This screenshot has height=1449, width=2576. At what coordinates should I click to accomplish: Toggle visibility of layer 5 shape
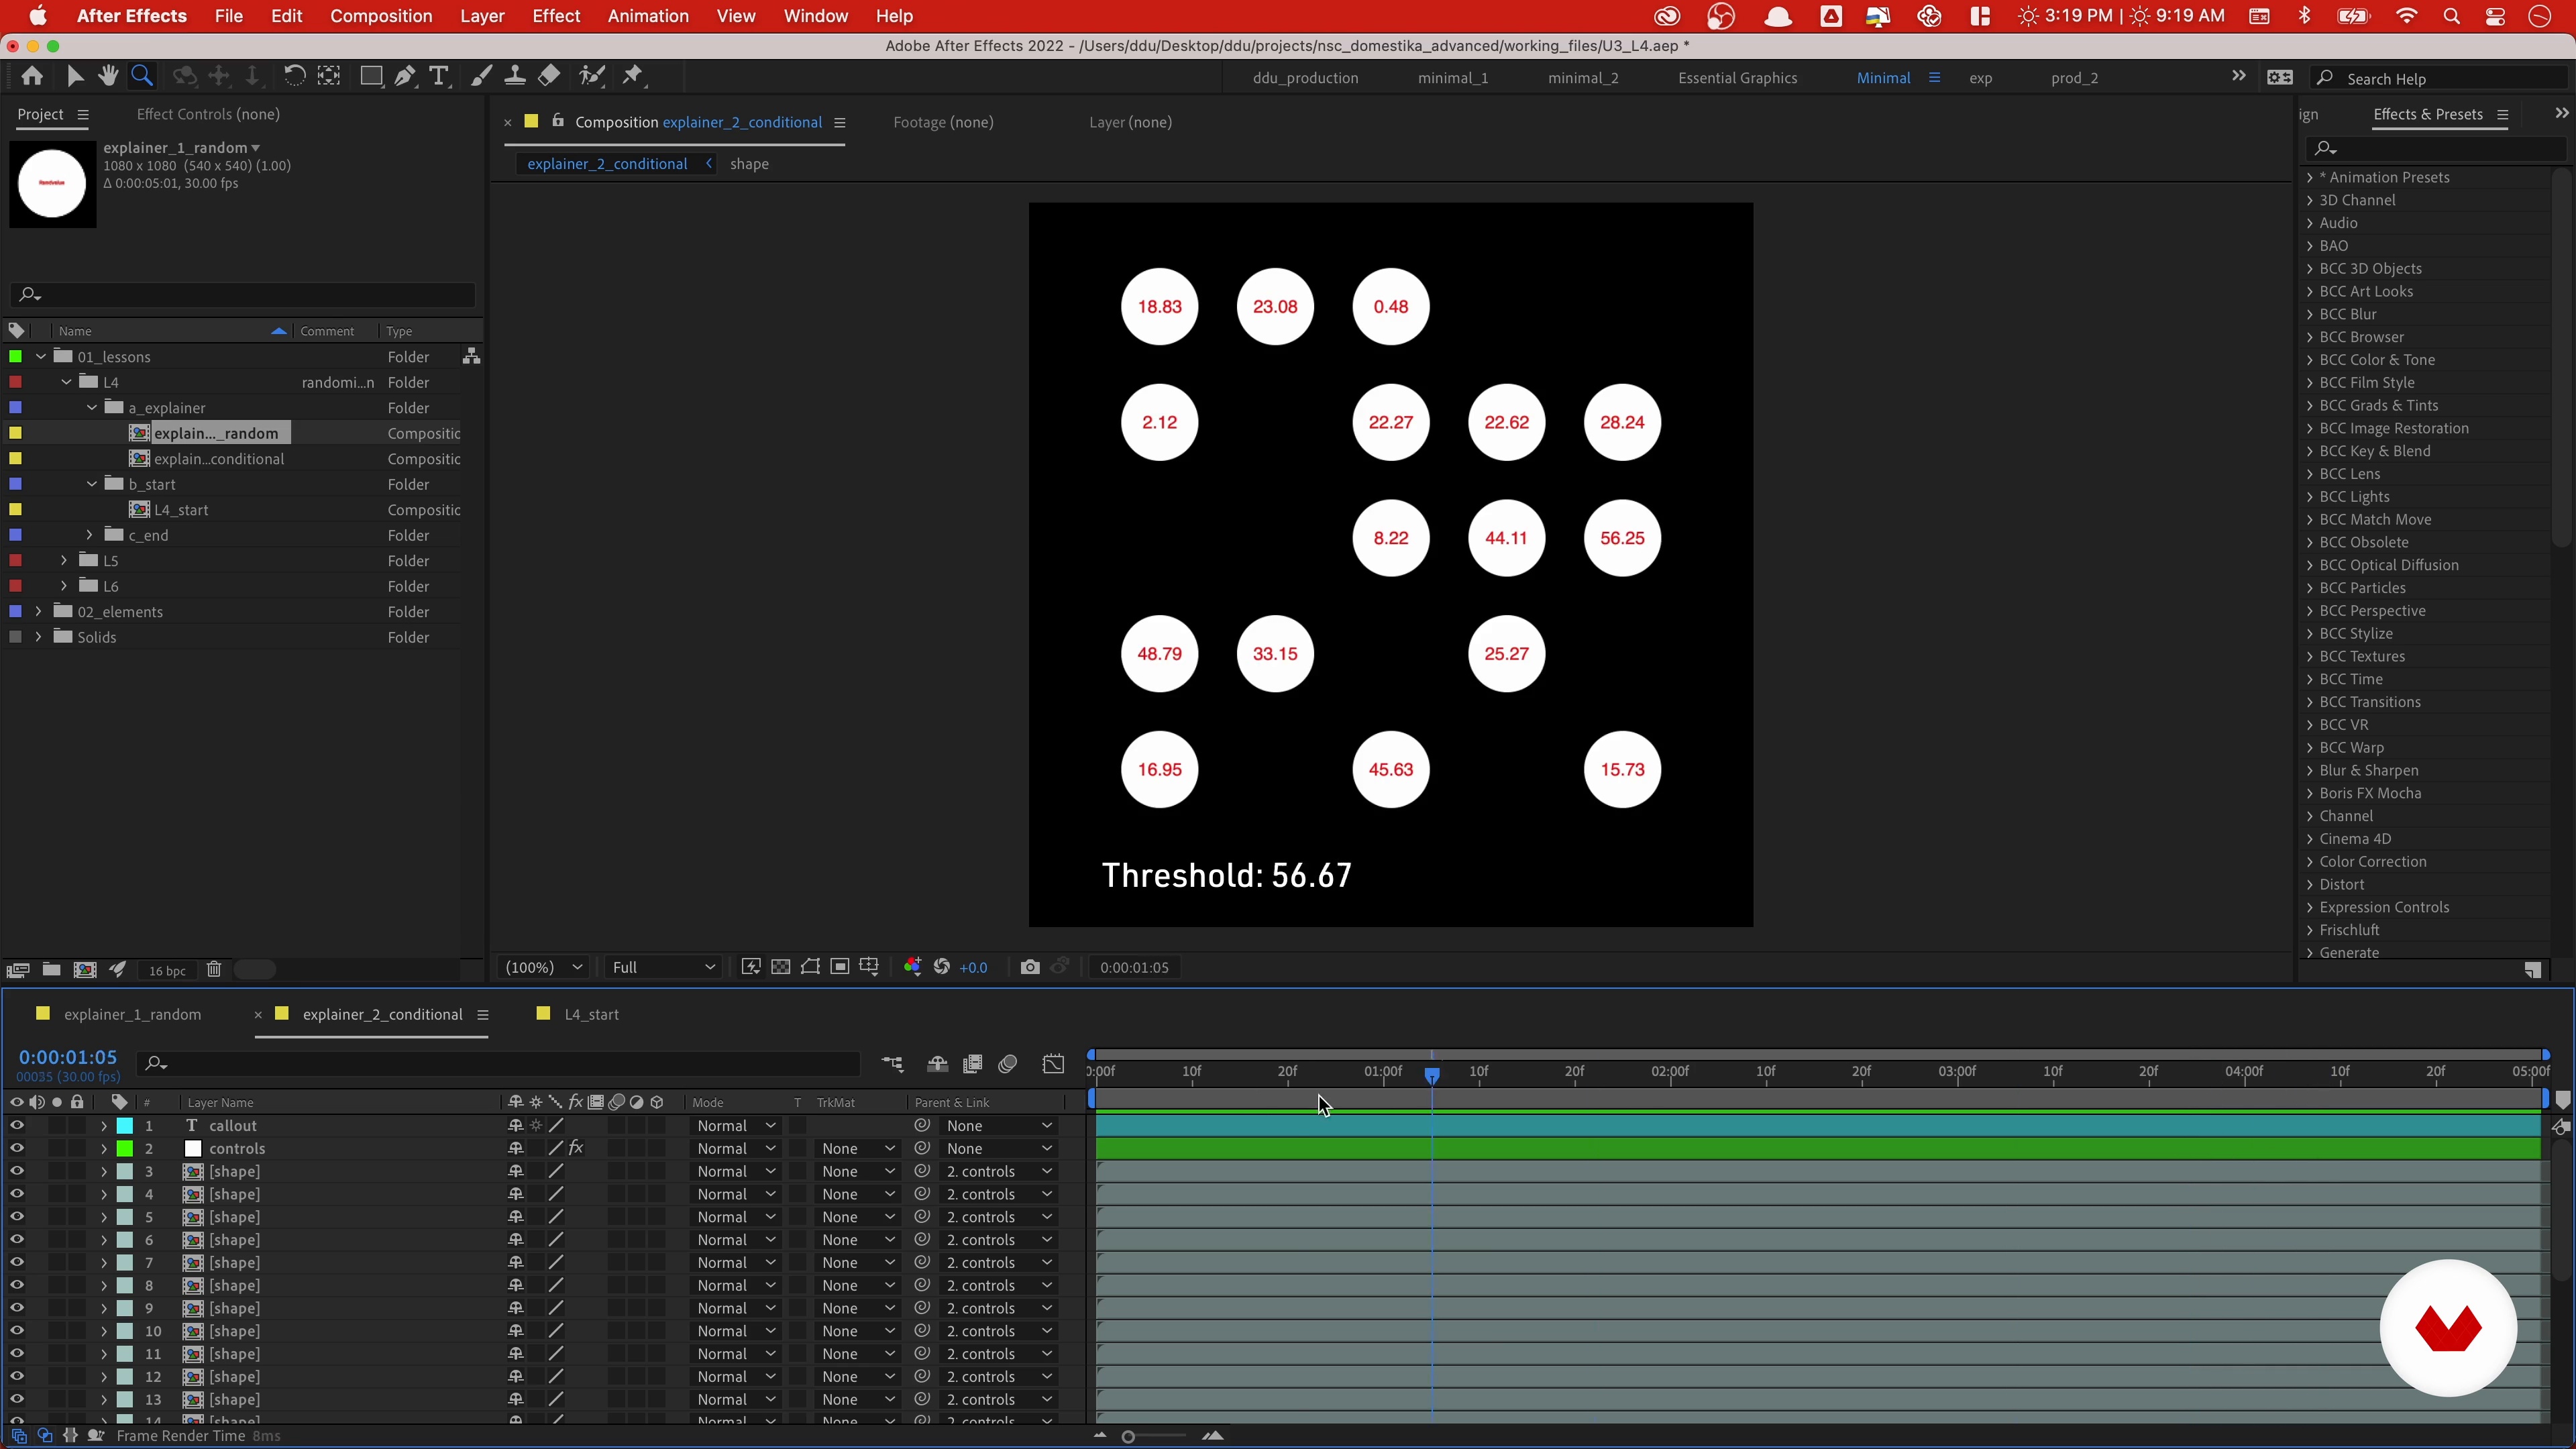17,1217
